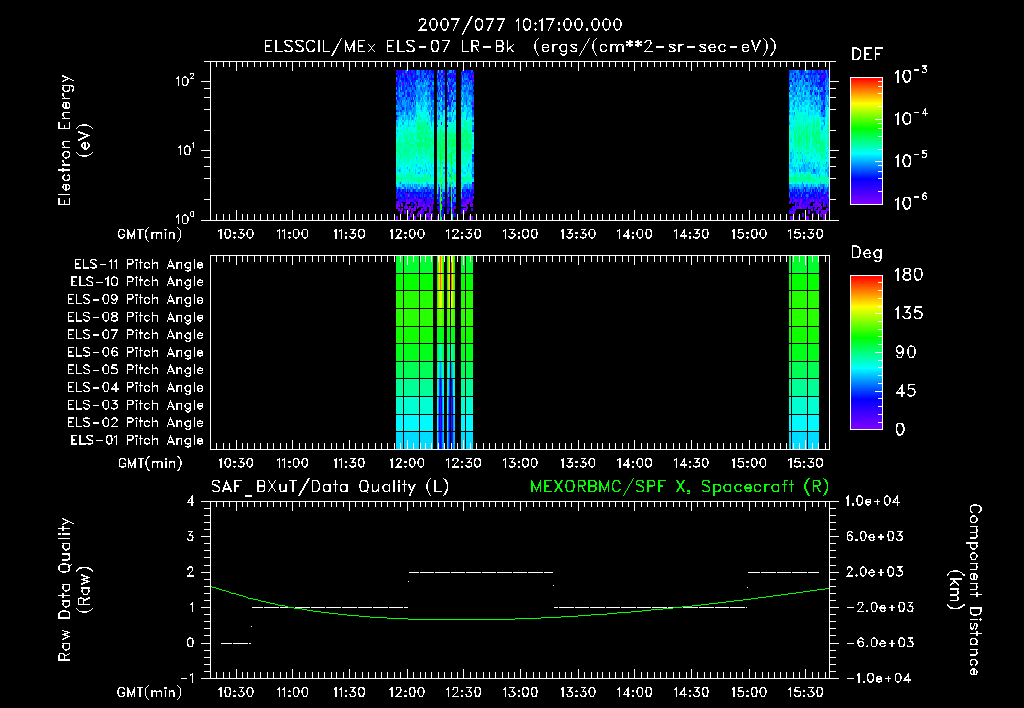
Task: Click the quality level 2 segment near 12:30
Action: click(481, 572)
